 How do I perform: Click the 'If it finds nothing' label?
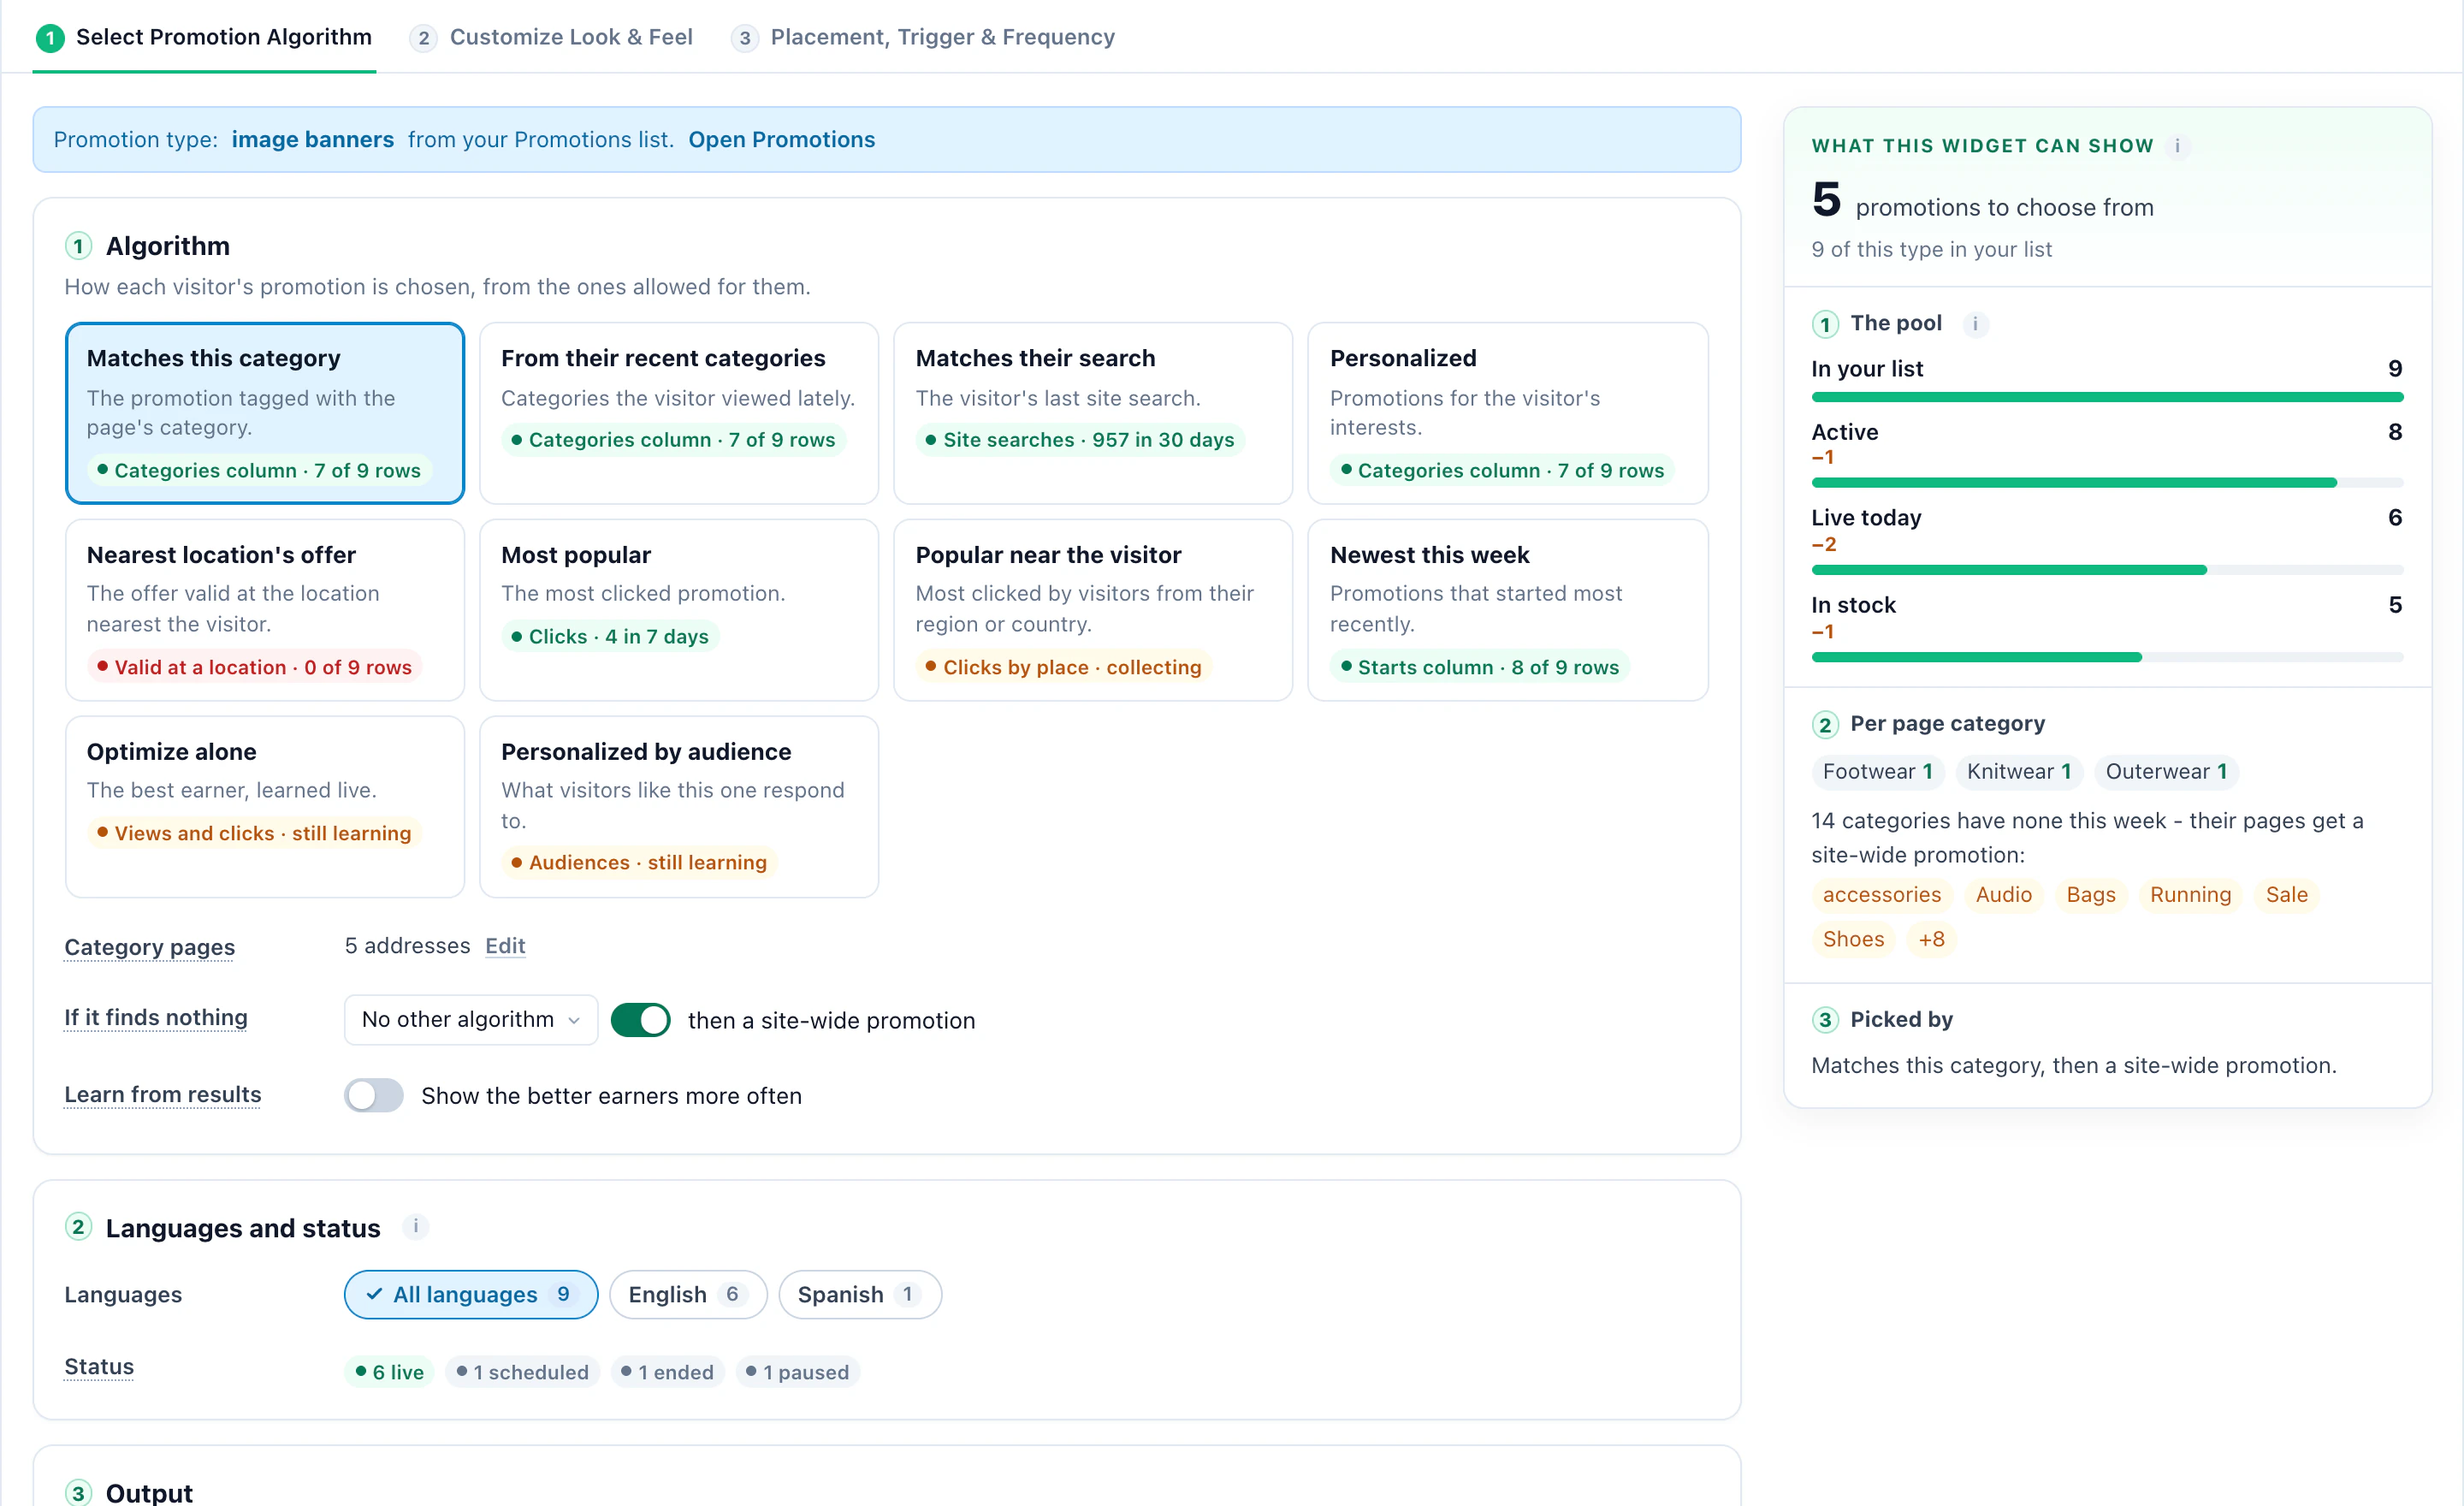156,1017
